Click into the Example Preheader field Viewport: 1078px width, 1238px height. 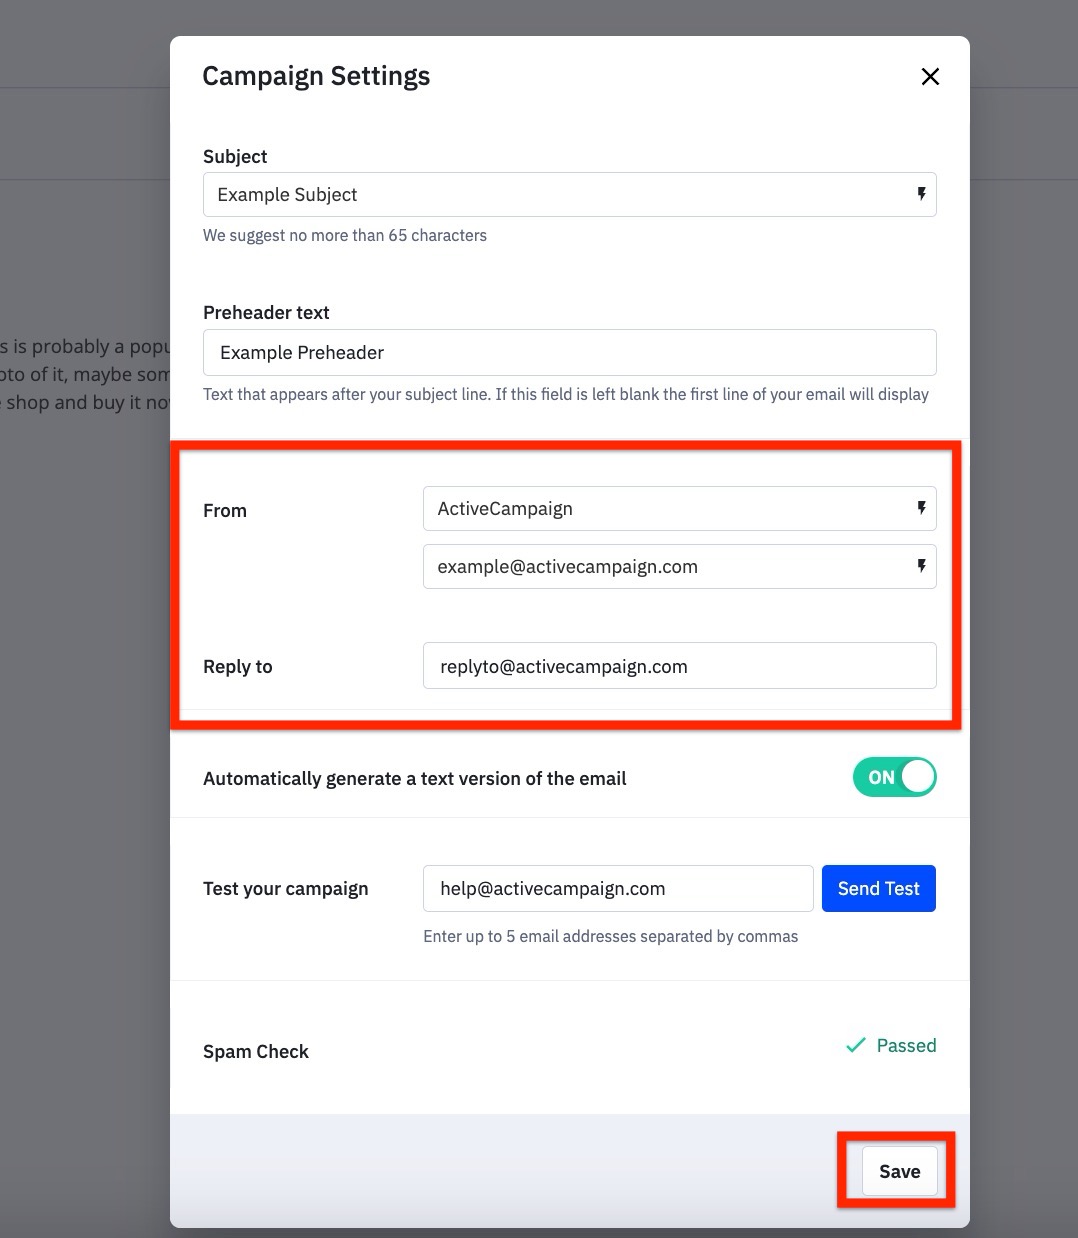[570, 353]
